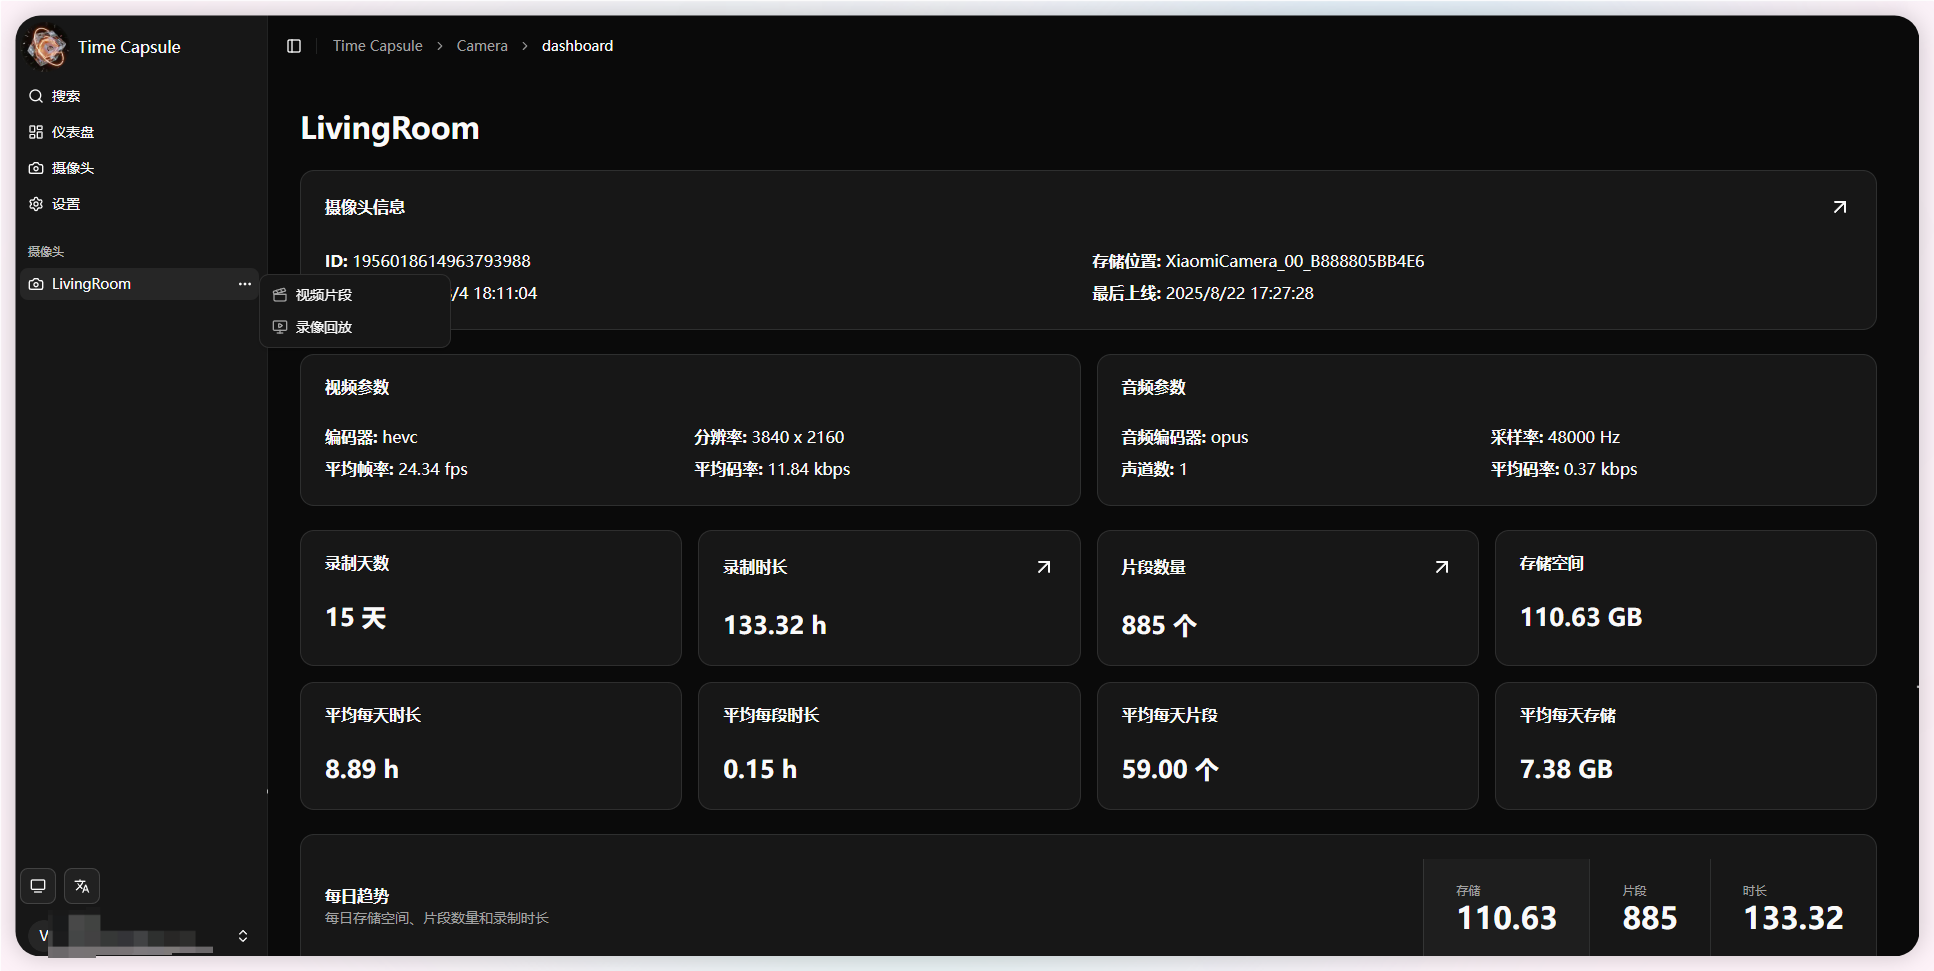Open the 仪表盘 dashboard page
The height and width of the screenshot is (971, 1934).
73,131
